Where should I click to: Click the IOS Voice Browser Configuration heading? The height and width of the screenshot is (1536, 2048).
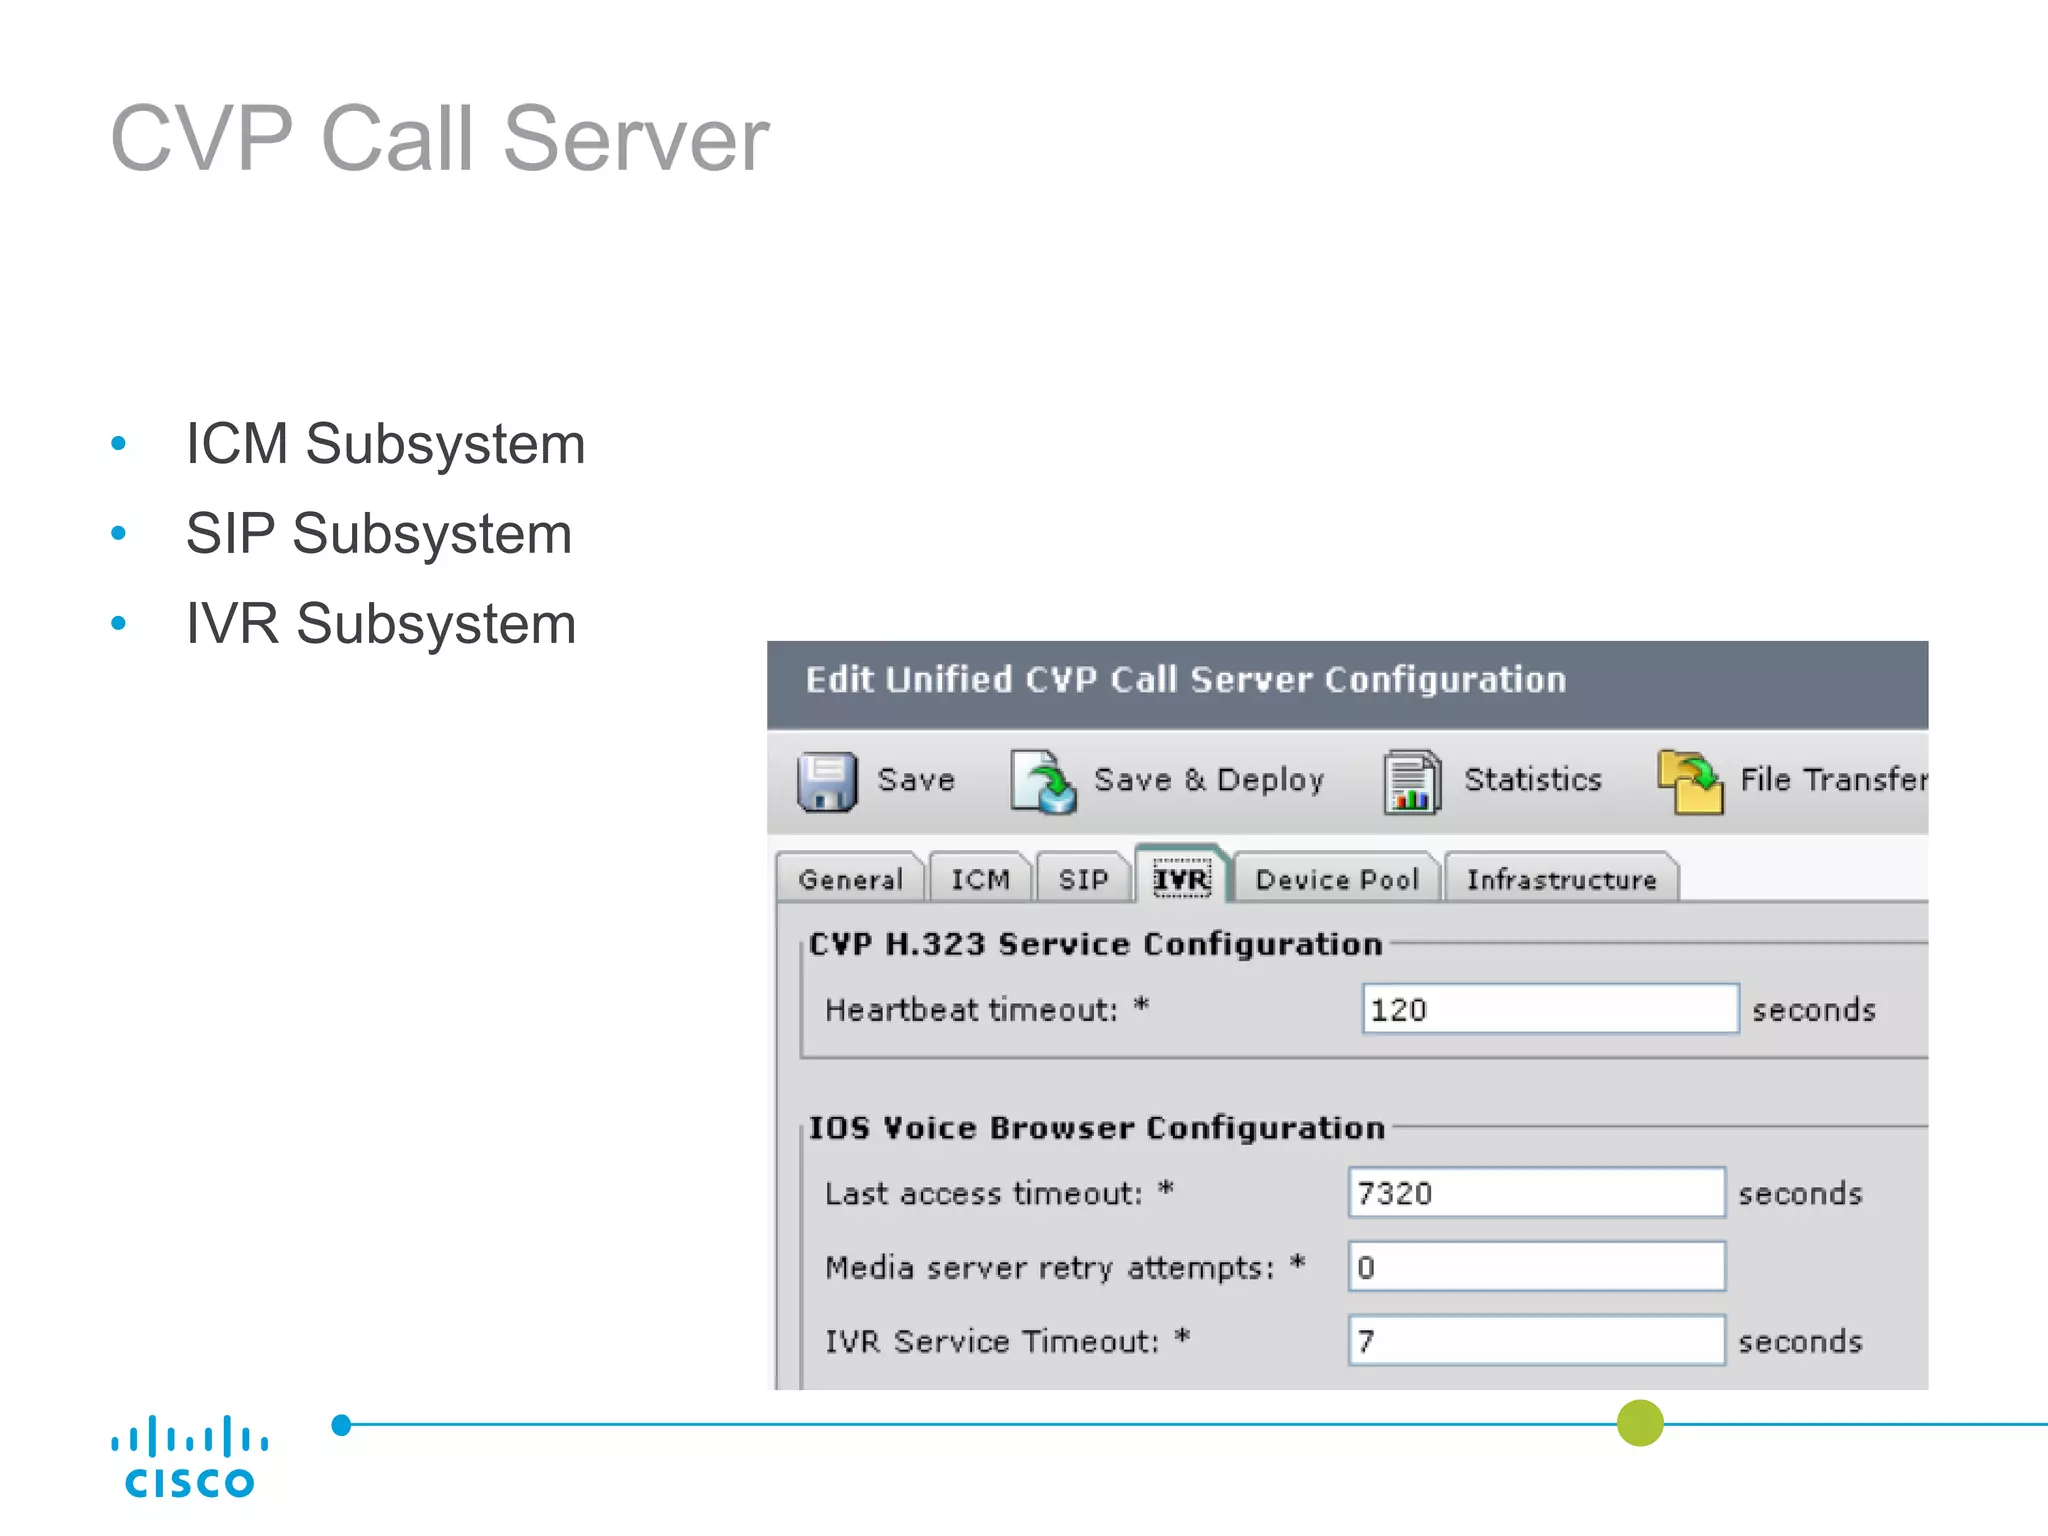(x=1097, y=1128)
